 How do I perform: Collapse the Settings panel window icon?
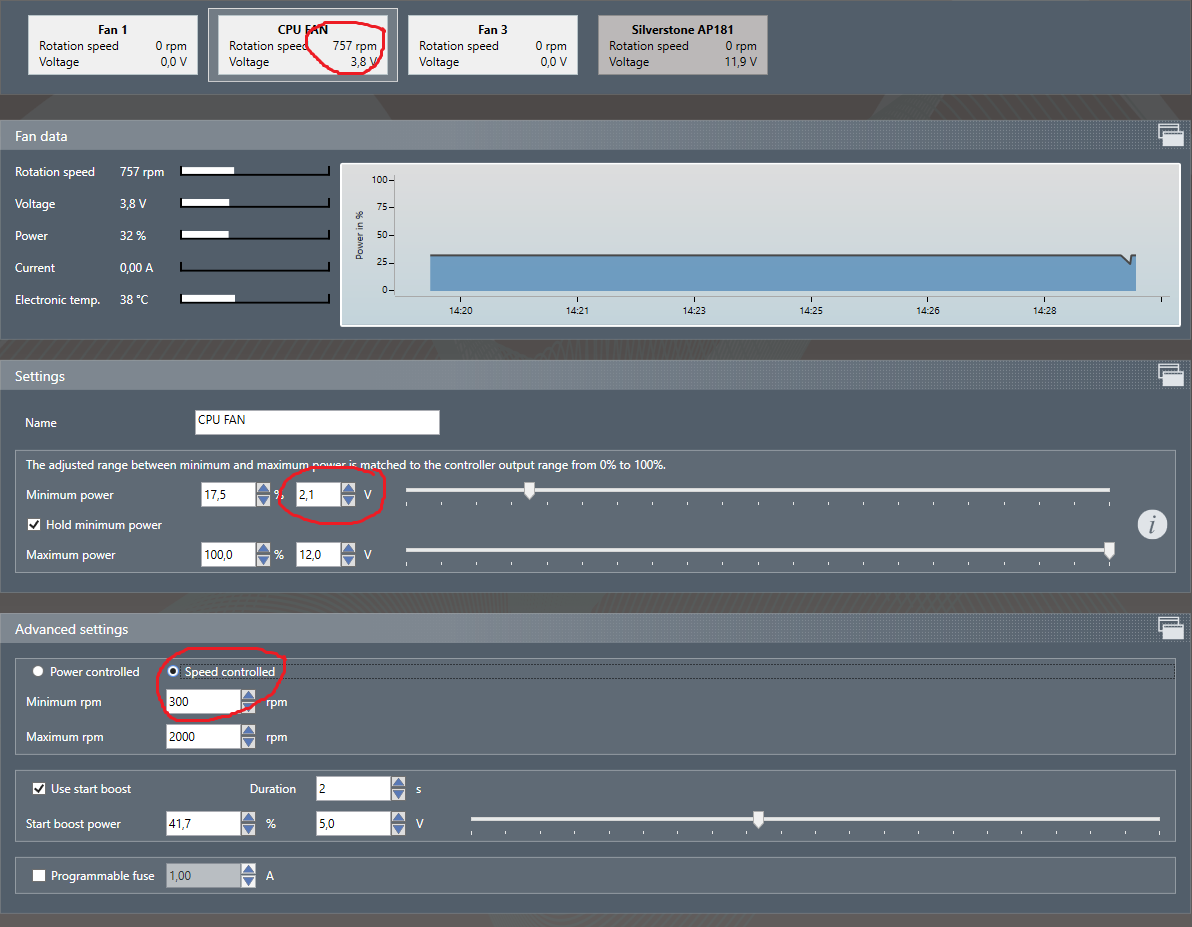pos(1169,374)
